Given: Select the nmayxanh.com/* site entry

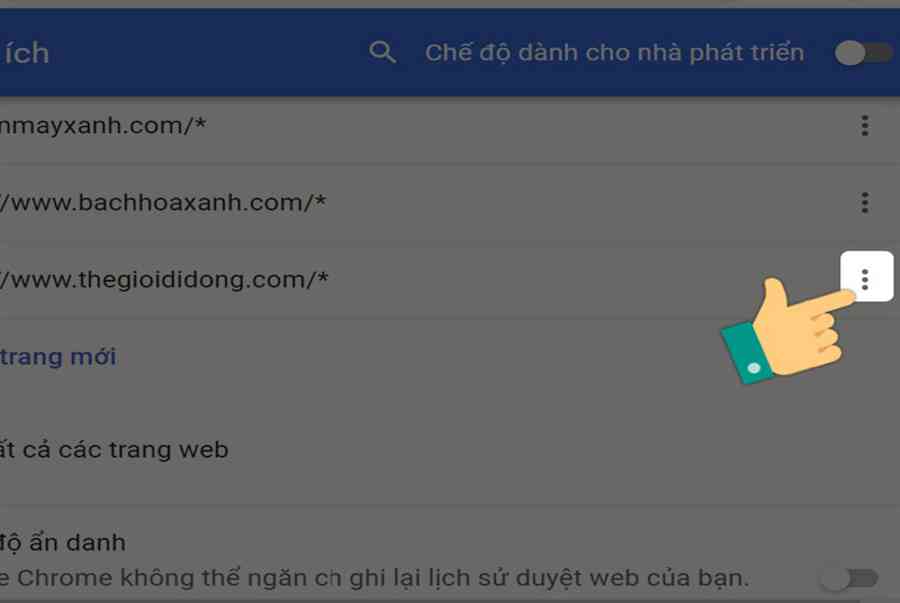Looking at the screenshot, I should point(103,125).
